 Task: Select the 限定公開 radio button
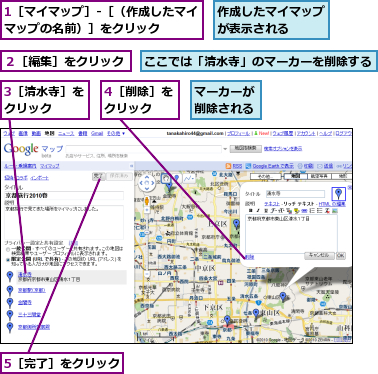pyautogui.click(x=8, y=259)
